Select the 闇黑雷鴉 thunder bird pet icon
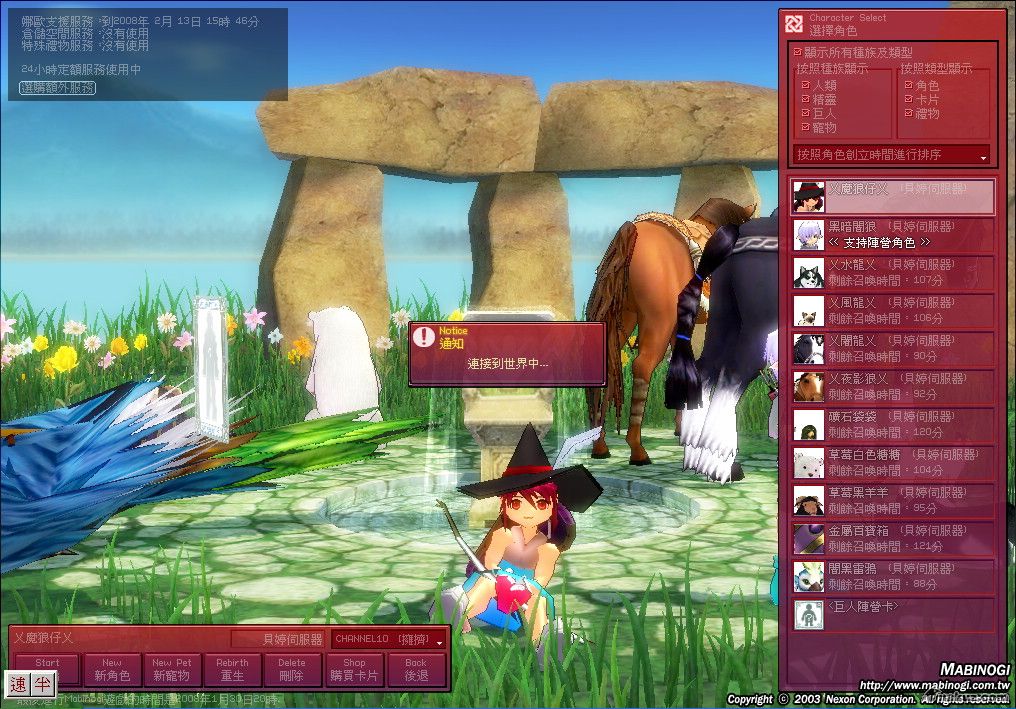 808,577
